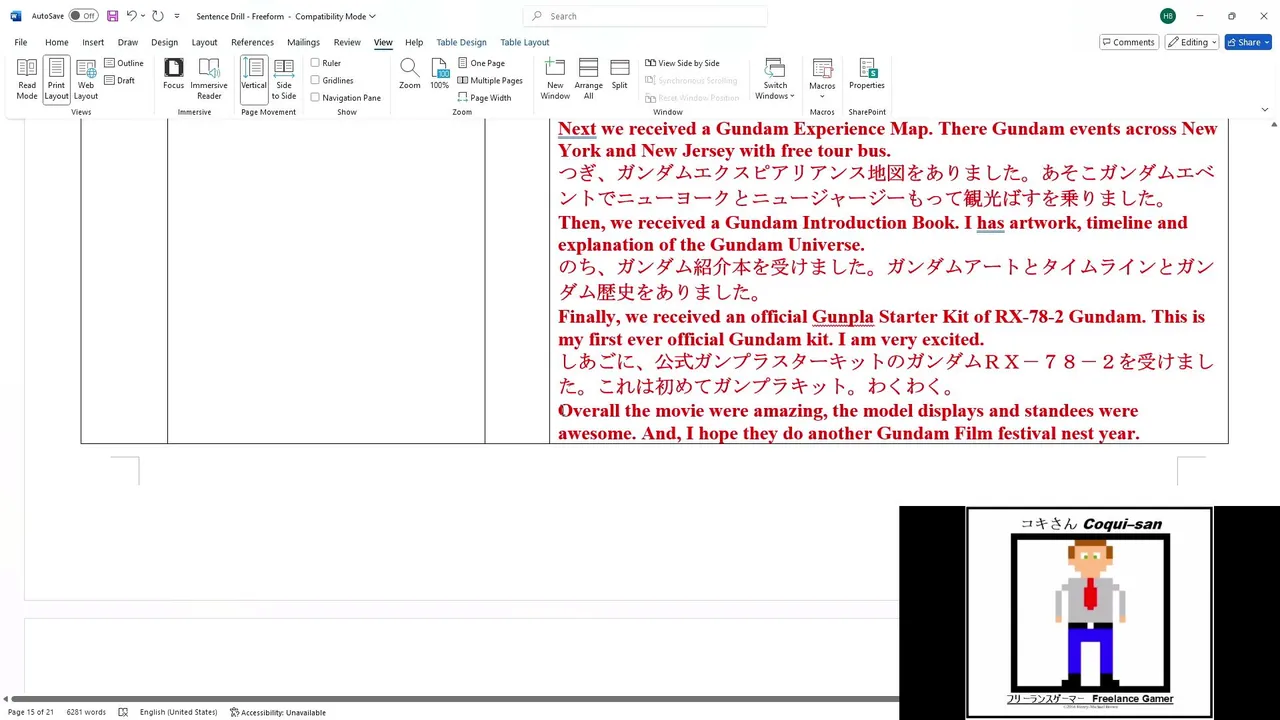Image resolution: width=1280 pixels, height=720 pixels.
Task: Enable the Ruler checkbox
Action: point(315,63)
